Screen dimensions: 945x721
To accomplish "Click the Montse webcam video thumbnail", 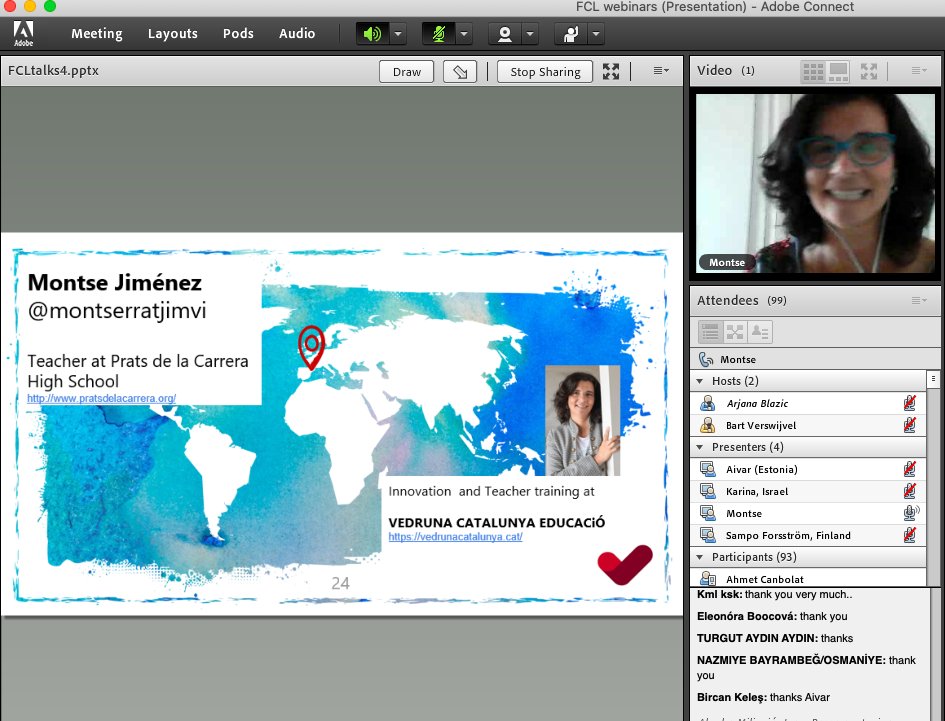I will tap(815, 183).
